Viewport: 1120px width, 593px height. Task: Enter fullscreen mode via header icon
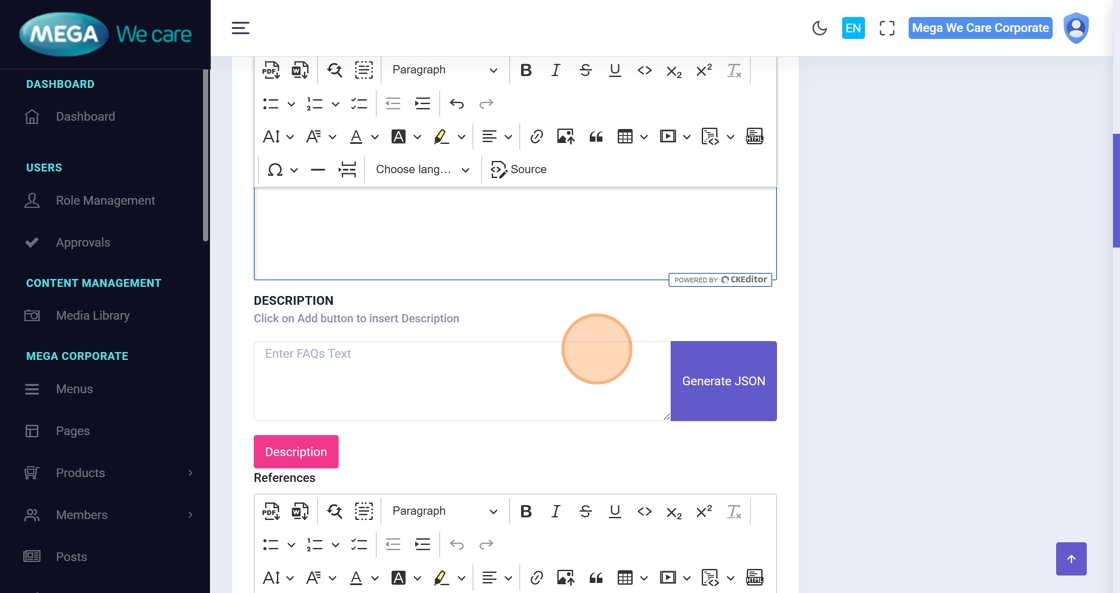[886, 28]
